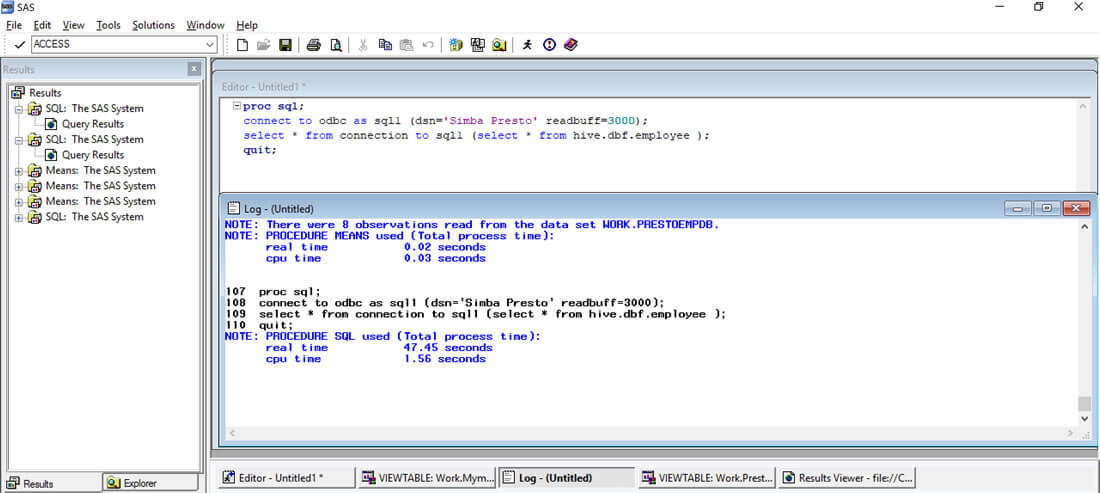The image size is (1100, 493).
Task: Activate Editor - Untitled1 window button
Action: (287, 478)
